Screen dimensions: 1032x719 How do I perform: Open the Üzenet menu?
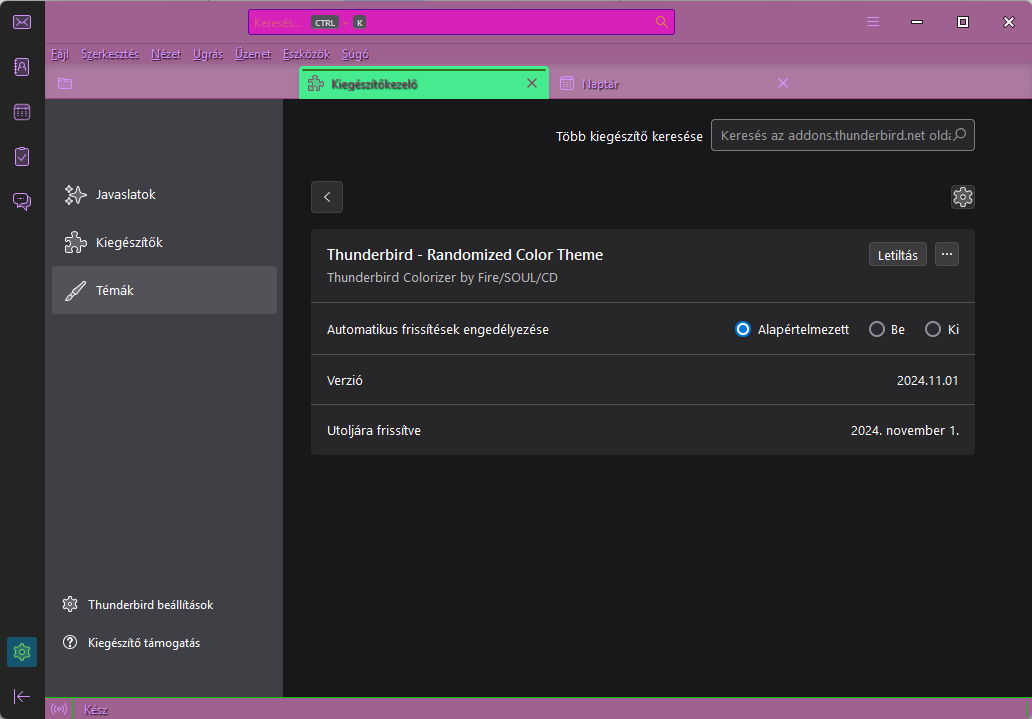253,54
